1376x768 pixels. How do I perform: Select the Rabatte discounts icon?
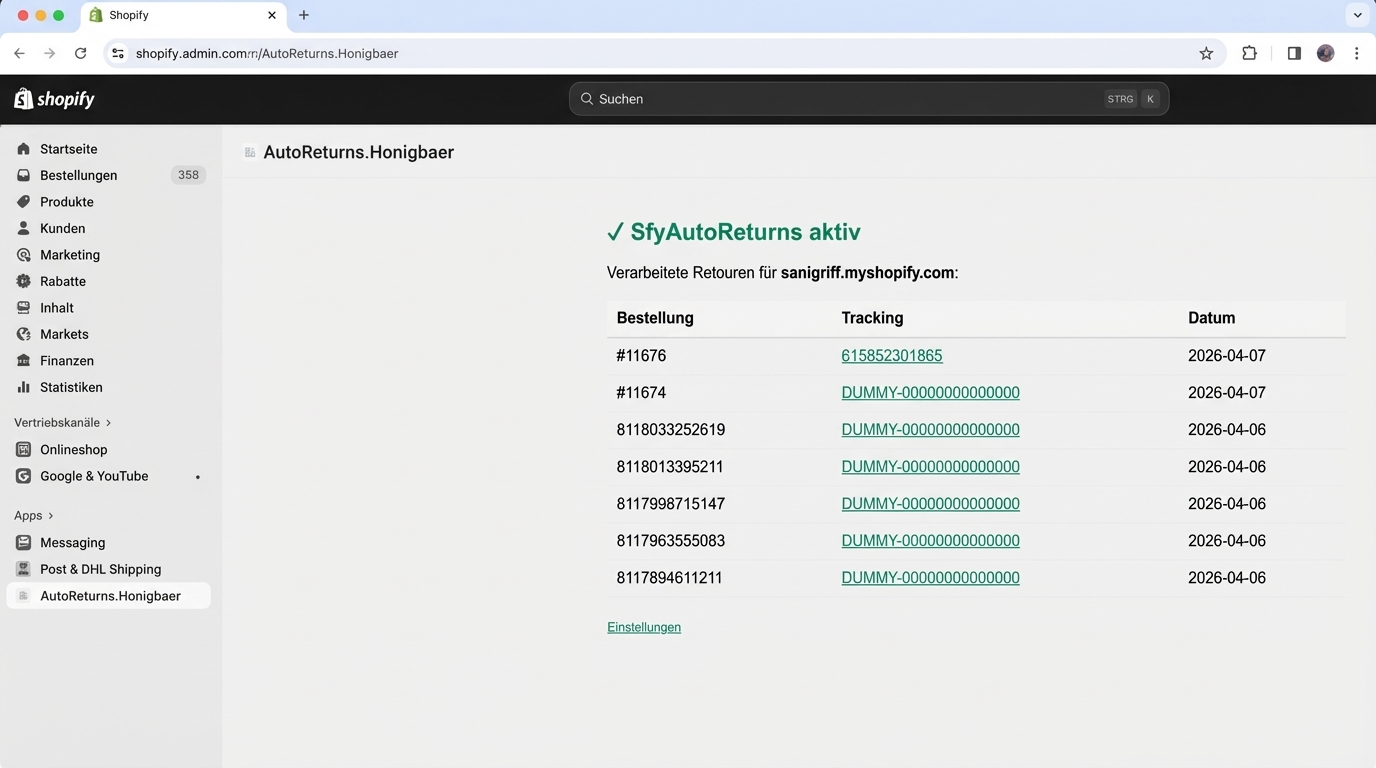23,281
